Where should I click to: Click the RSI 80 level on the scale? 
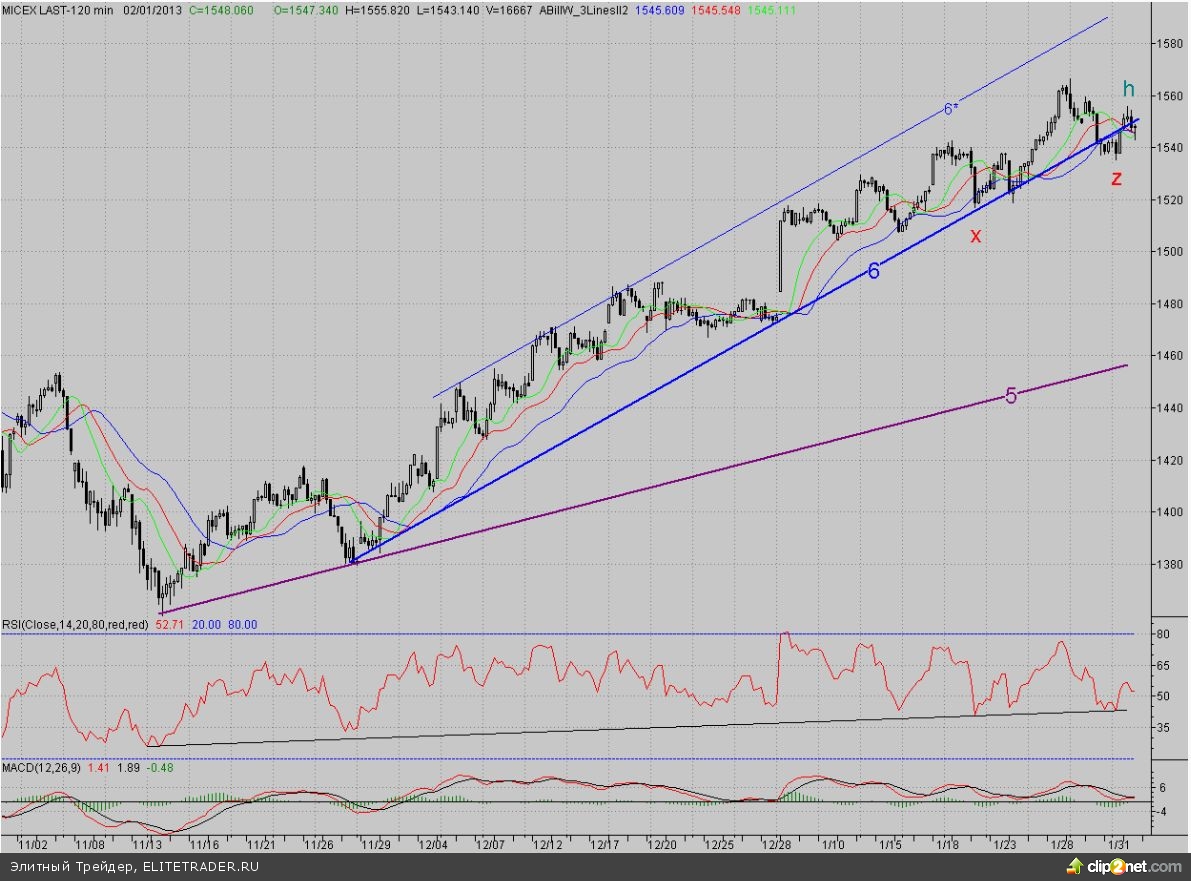point(1163,634)
